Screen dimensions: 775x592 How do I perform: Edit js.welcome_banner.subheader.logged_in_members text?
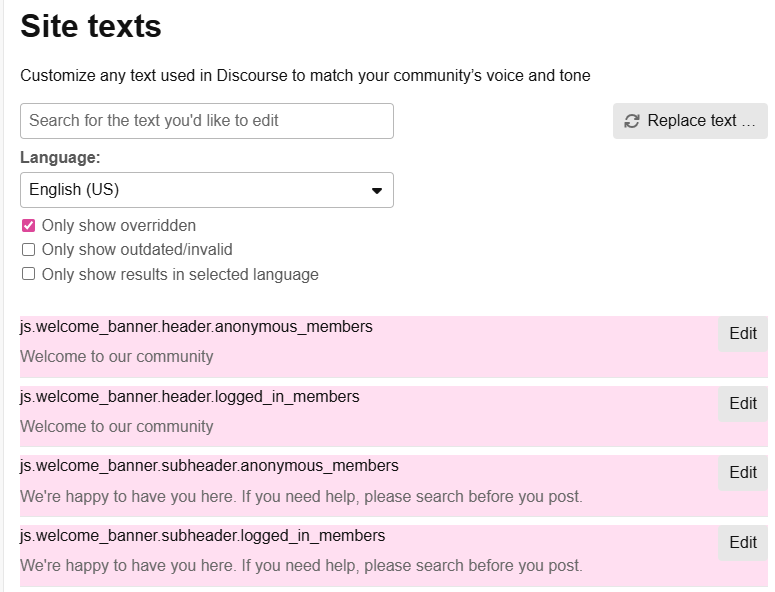click(x=743, y=543)
